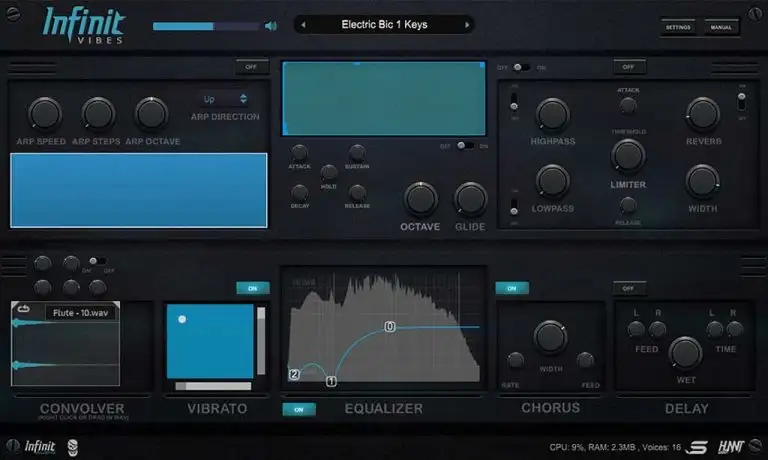Click the S brand logo in footer
This screenshot has width=768, height=460.
[696, 447]
